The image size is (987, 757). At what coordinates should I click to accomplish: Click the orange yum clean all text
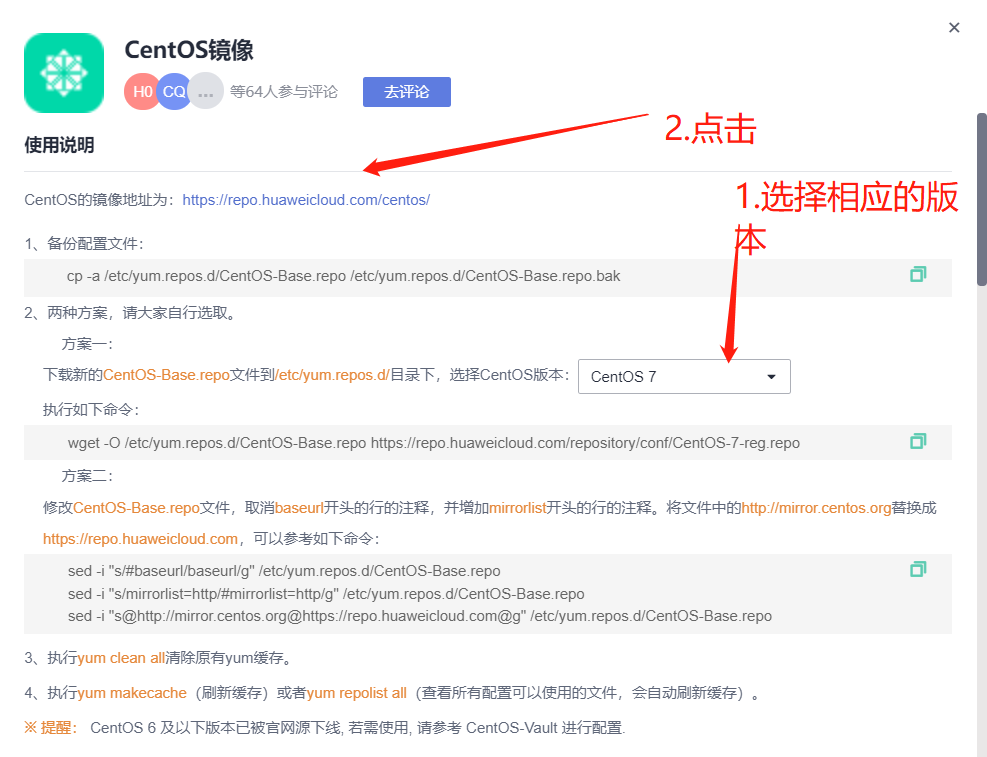click(x=121, y=658)
